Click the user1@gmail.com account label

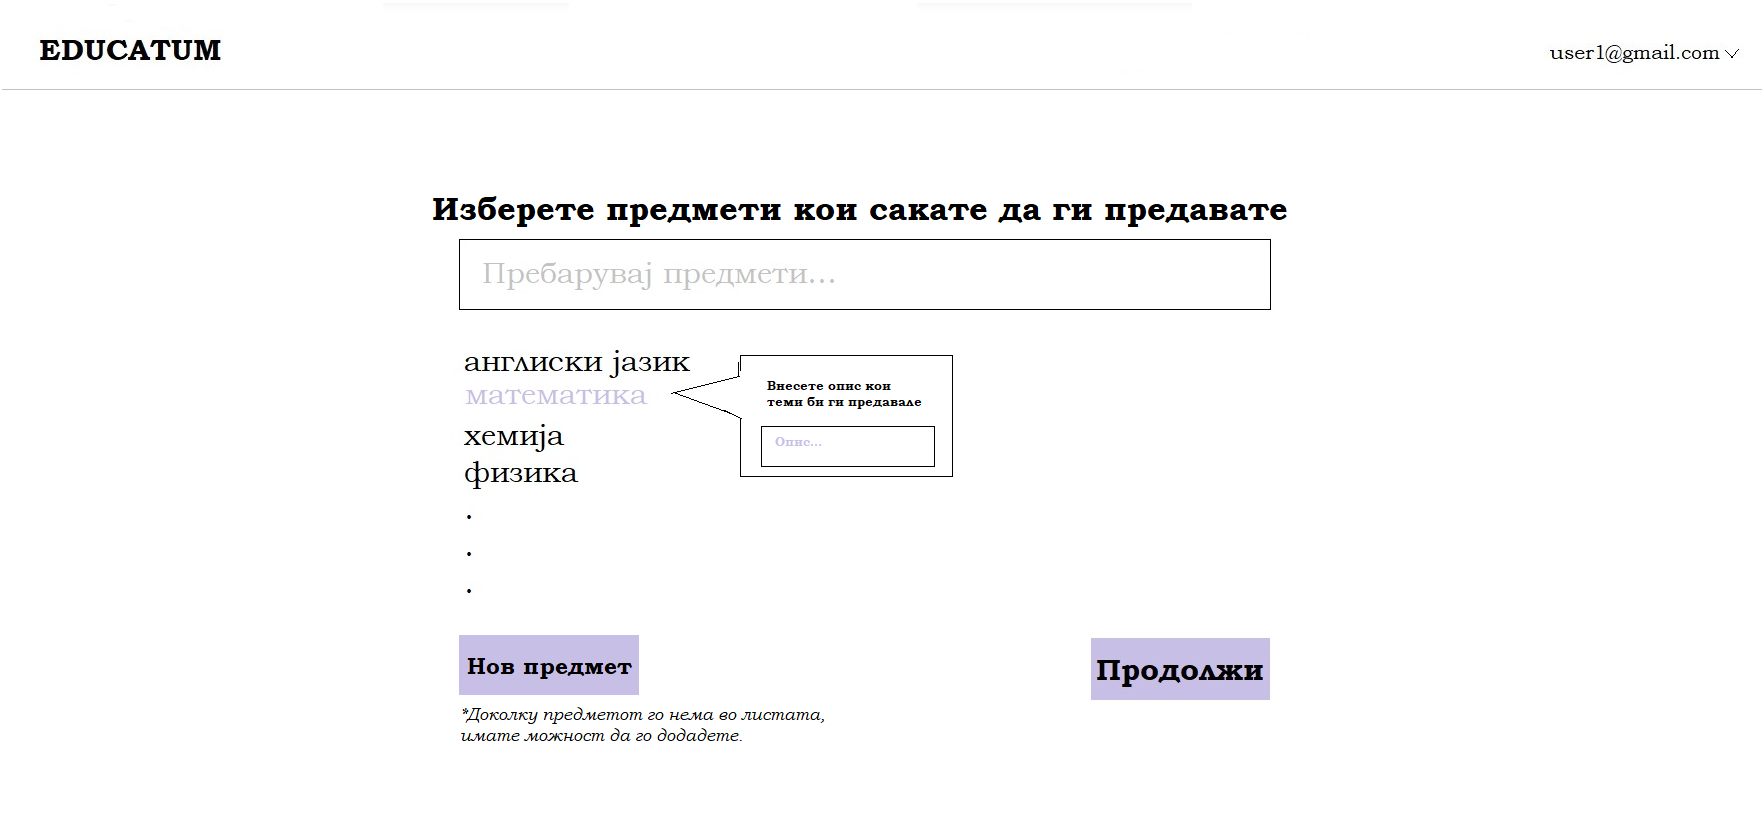tap(1633, 53)
